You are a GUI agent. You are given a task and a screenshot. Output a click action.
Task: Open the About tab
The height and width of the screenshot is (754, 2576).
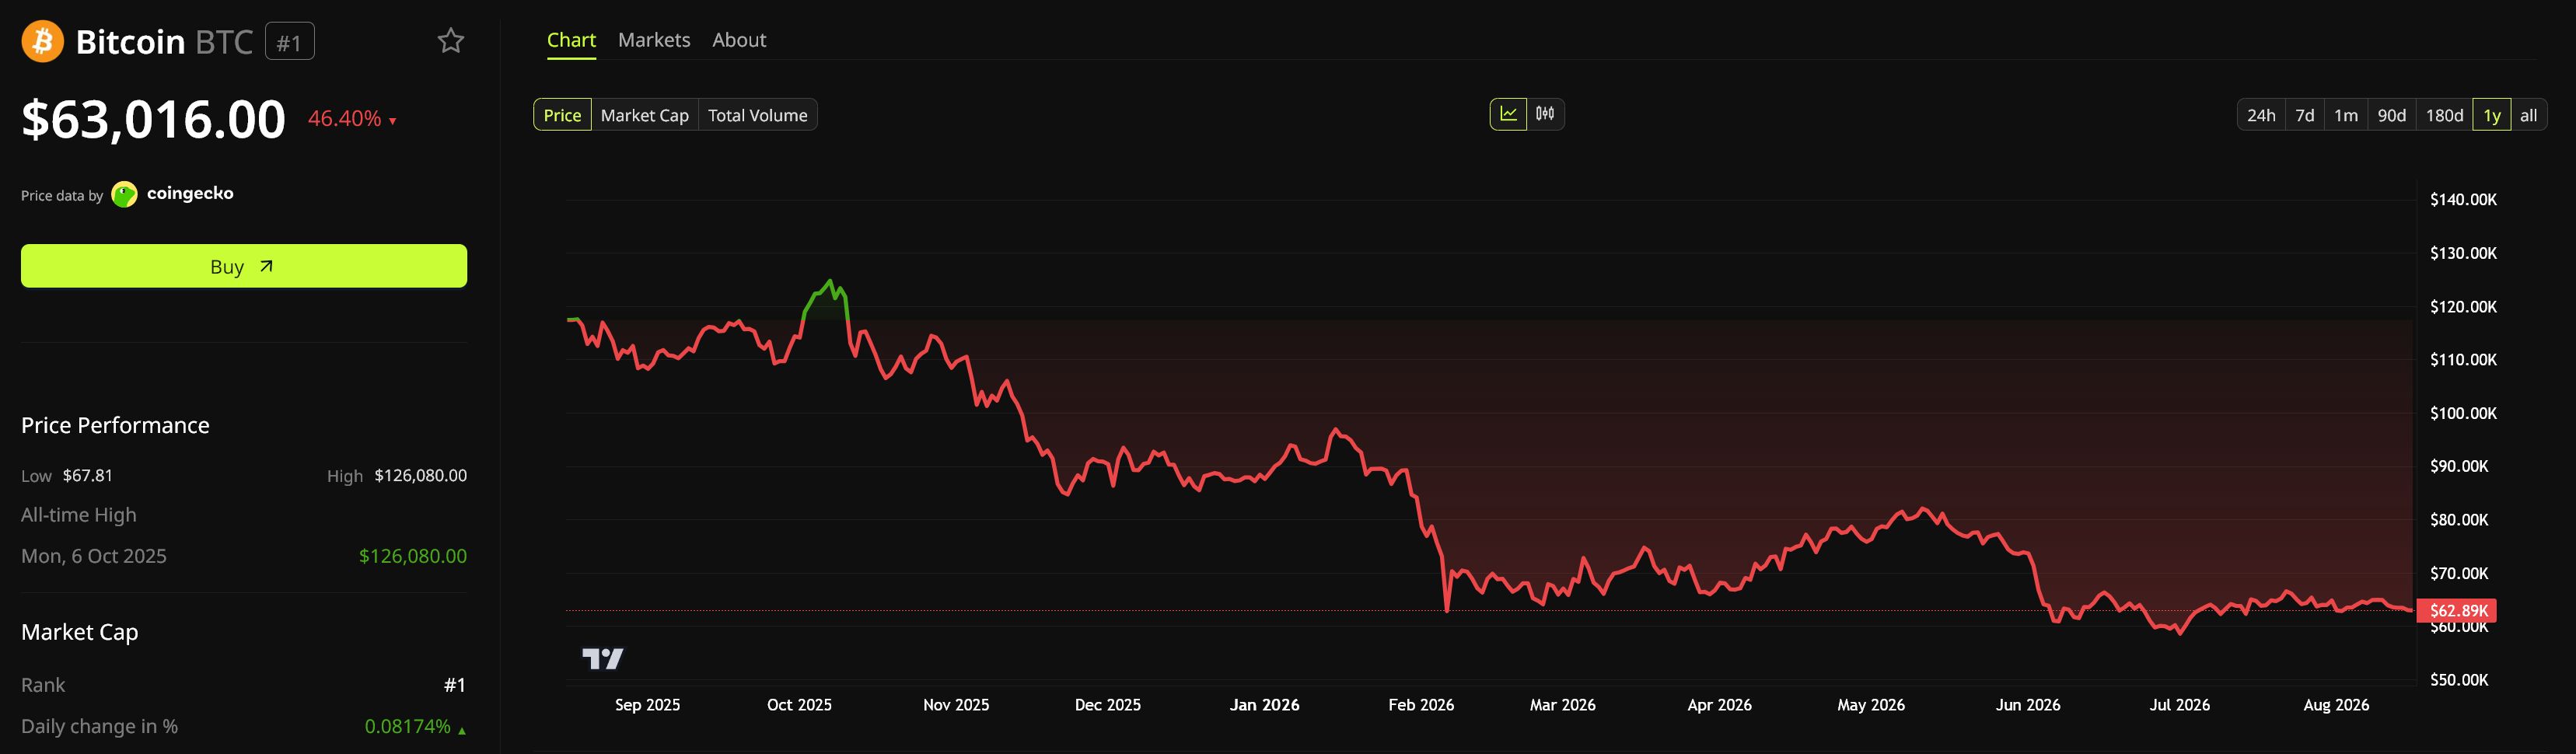[739, 40]
